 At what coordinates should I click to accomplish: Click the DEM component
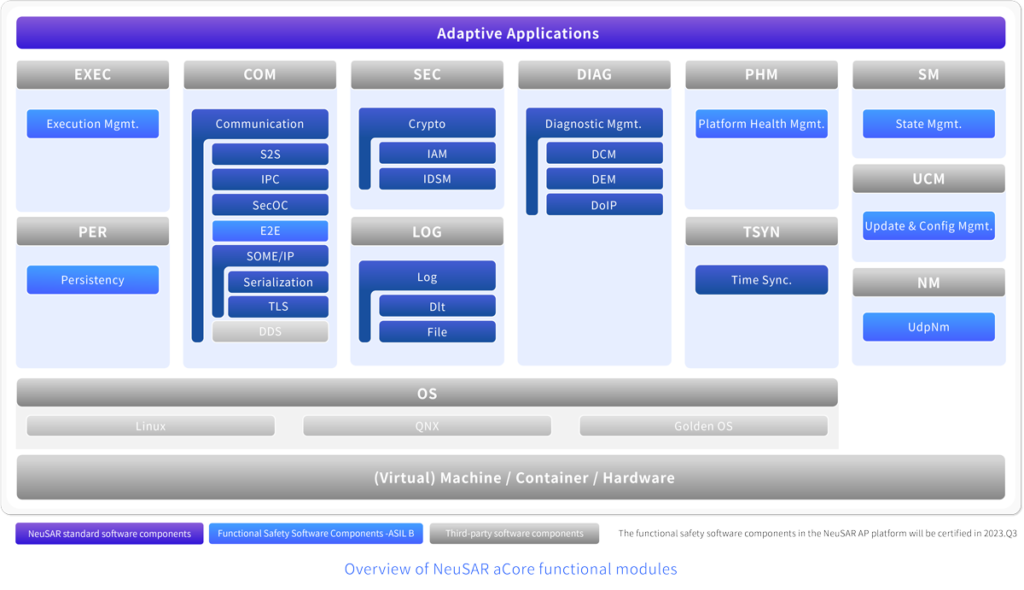[x=605, y=179]
